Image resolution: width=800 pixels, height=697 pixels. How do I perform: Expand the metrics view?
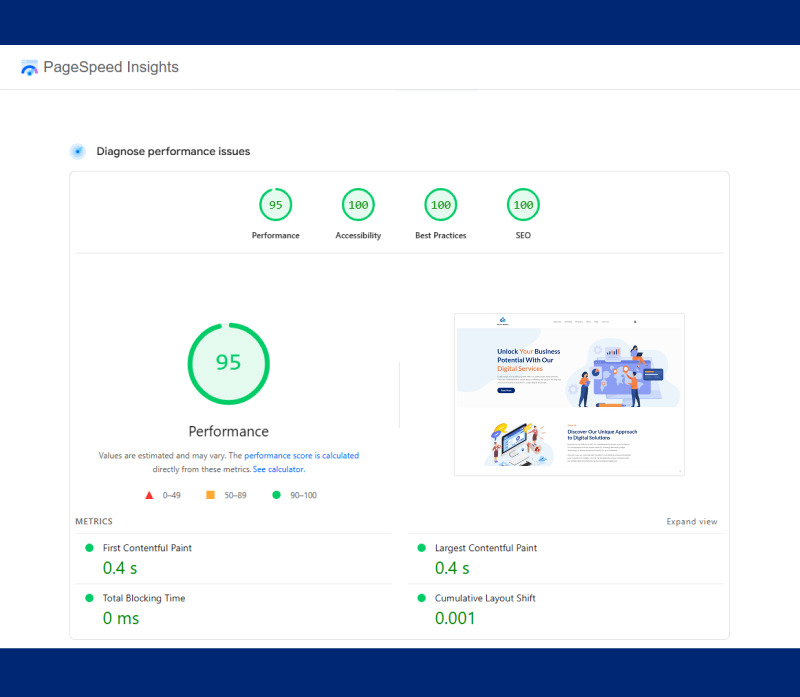tap(691, 522)
